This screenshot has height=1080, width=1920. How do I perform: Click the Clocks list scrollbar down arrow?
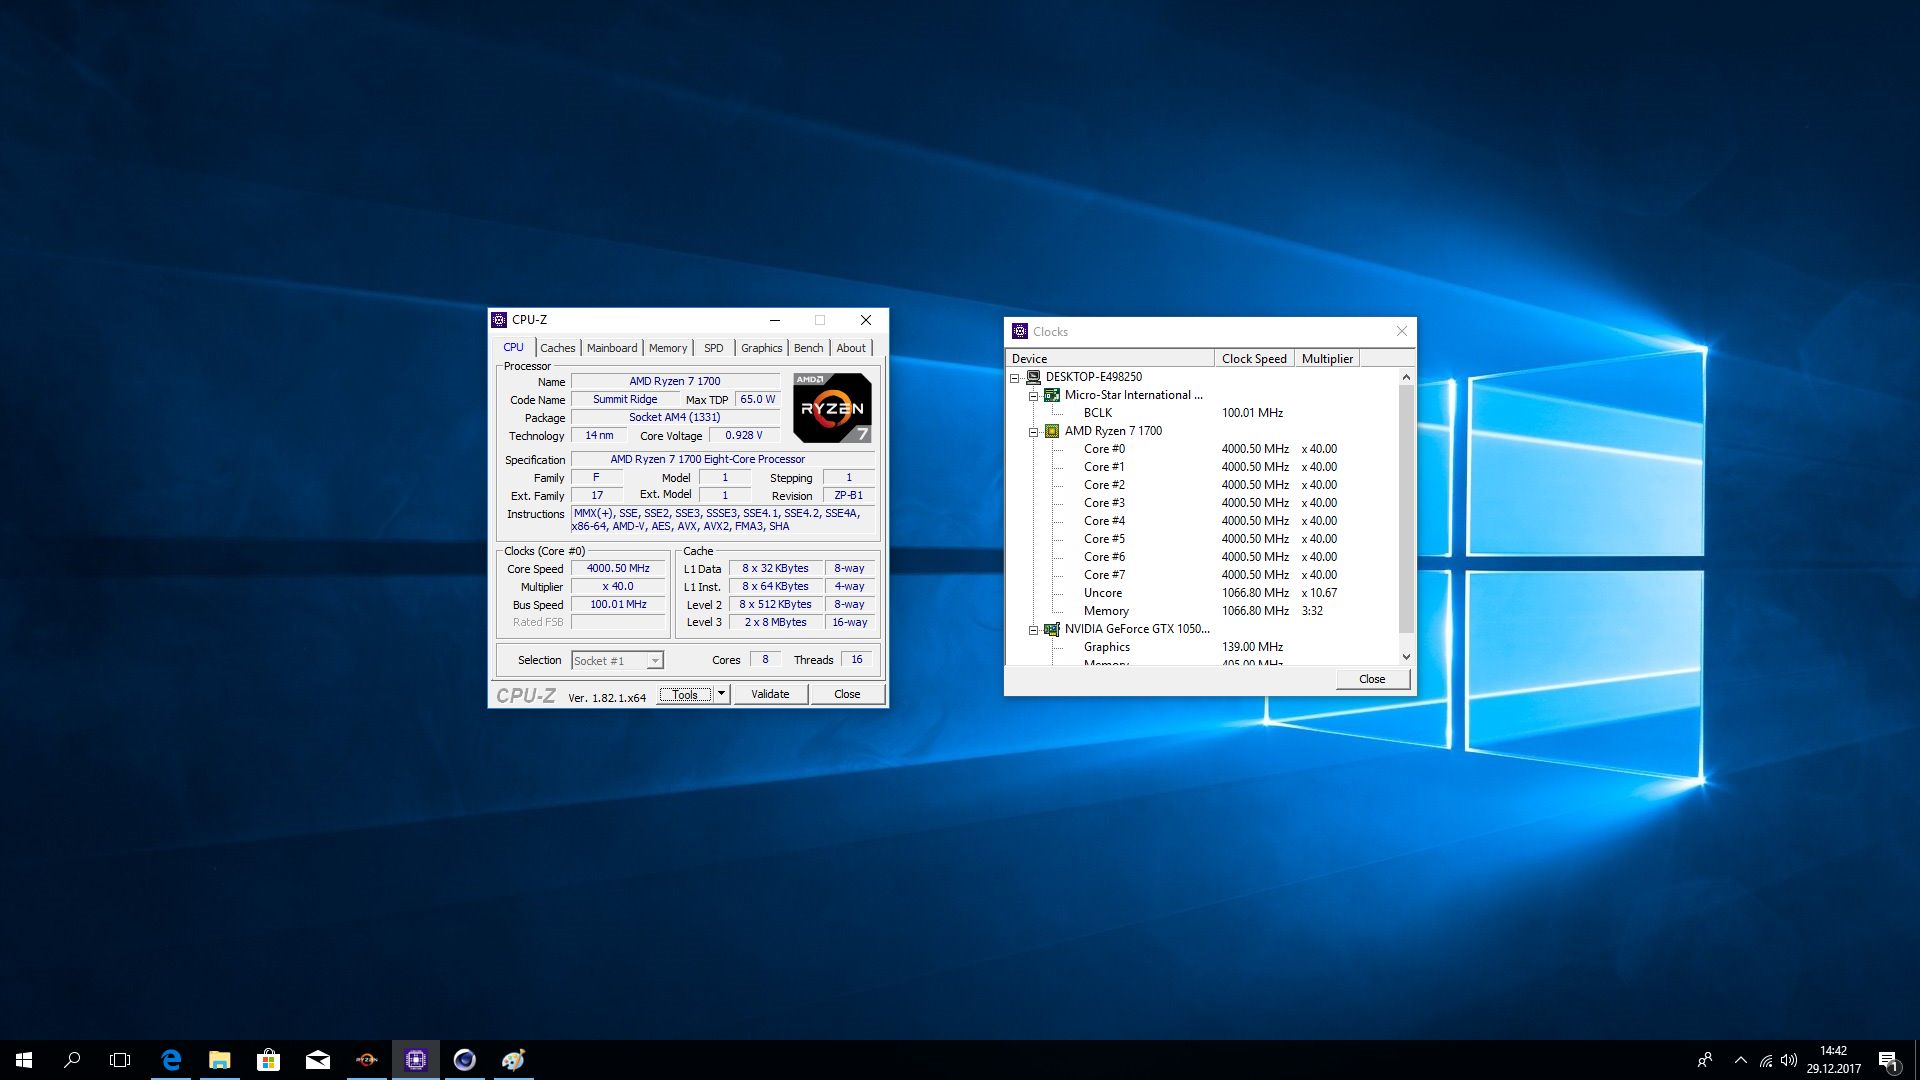(x=1406, y=657)
